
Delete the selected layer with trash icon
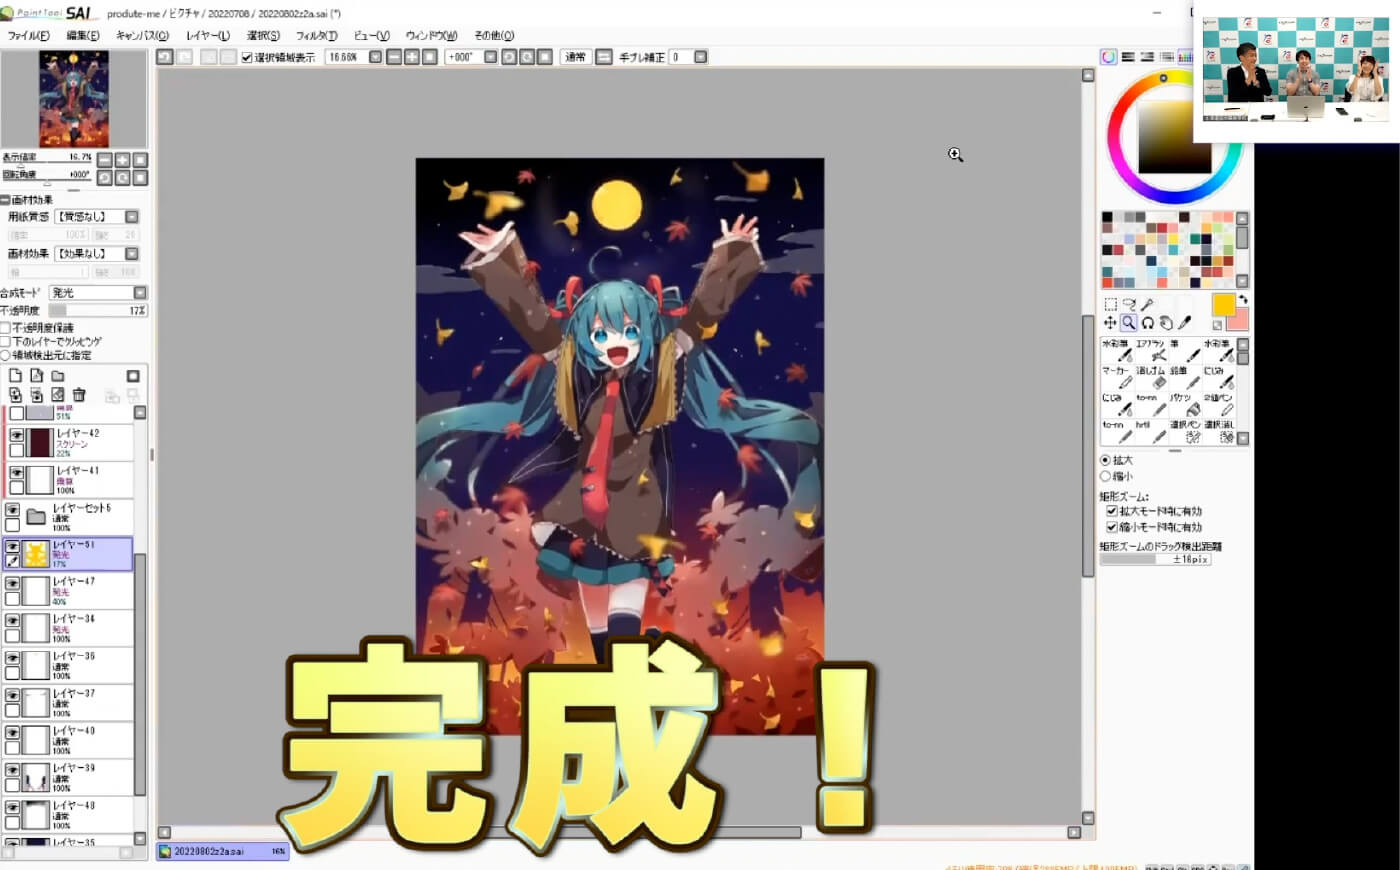point(79,395)
